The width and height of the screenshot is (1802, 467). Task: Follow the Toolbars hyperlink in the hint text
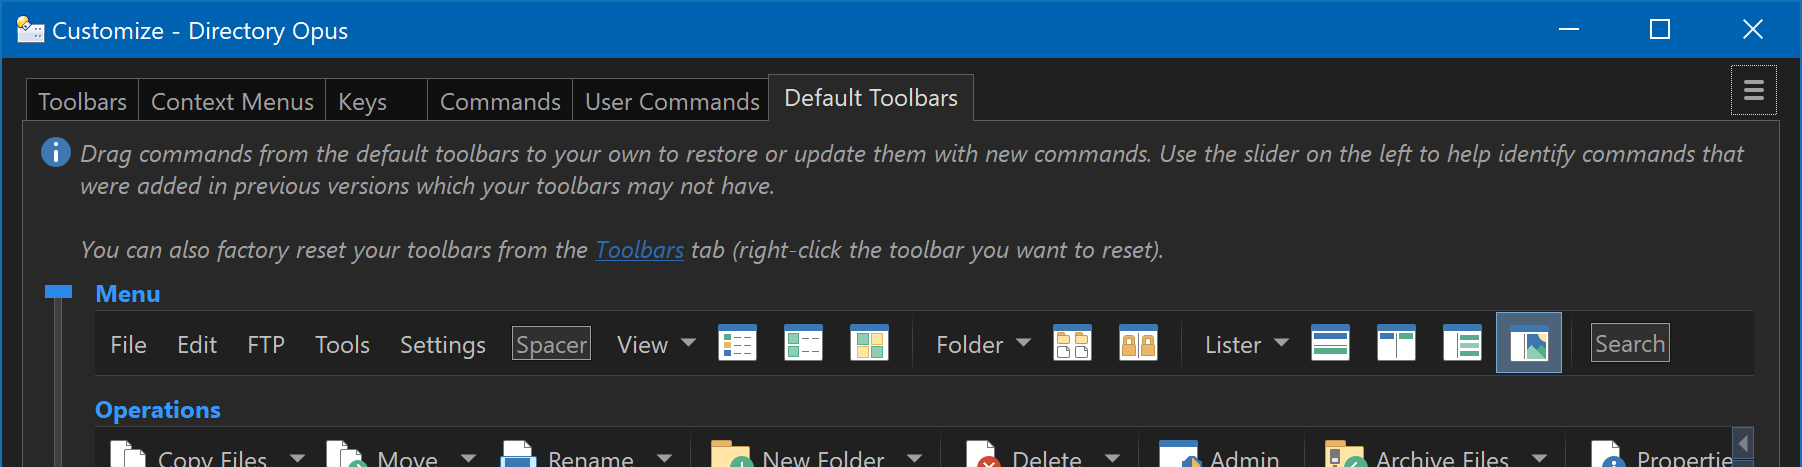coord(640,250)
